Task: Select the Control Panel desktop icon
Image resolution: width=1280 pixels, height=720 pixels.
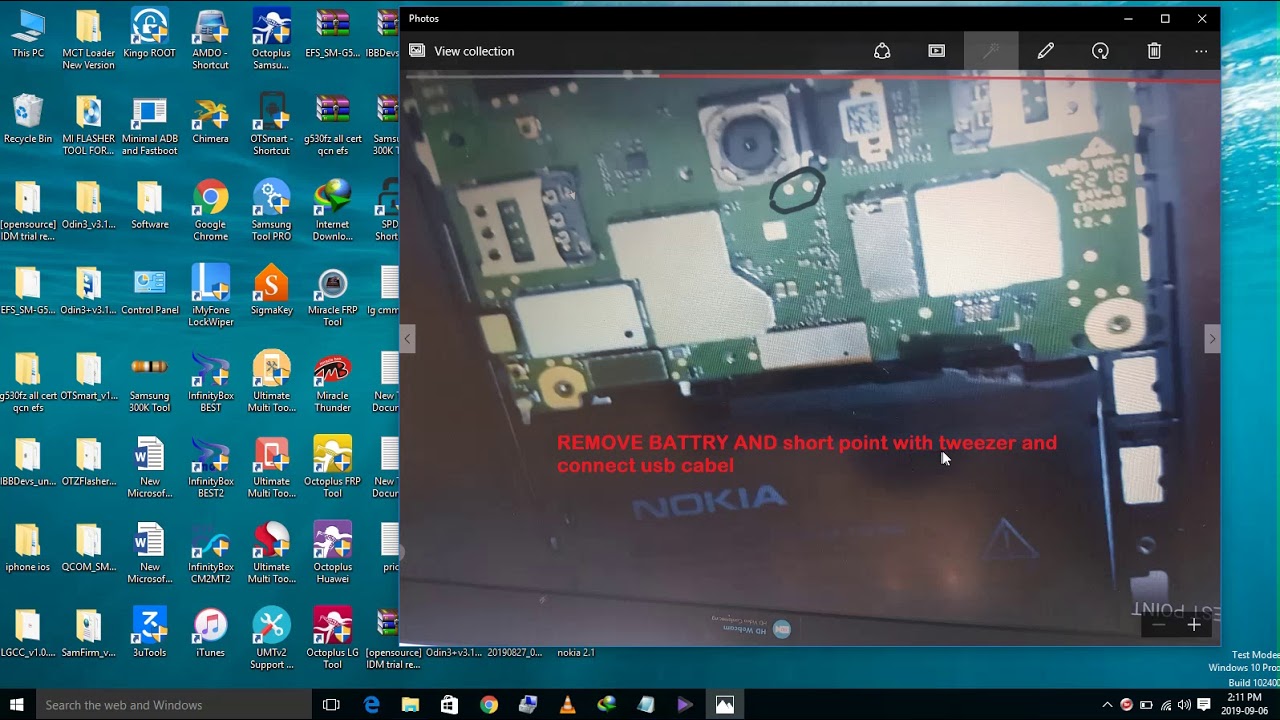Action: (149, 290)
